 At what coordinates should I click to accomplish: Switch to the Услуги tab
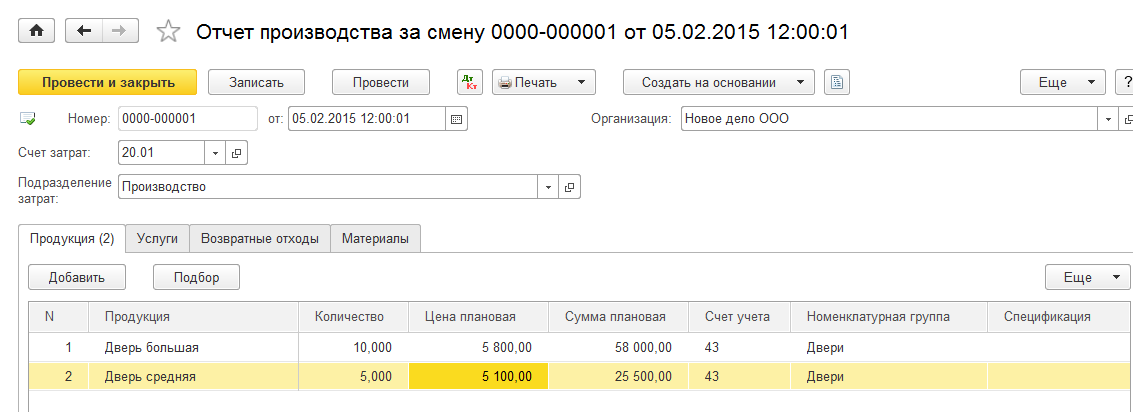[157, 239]
